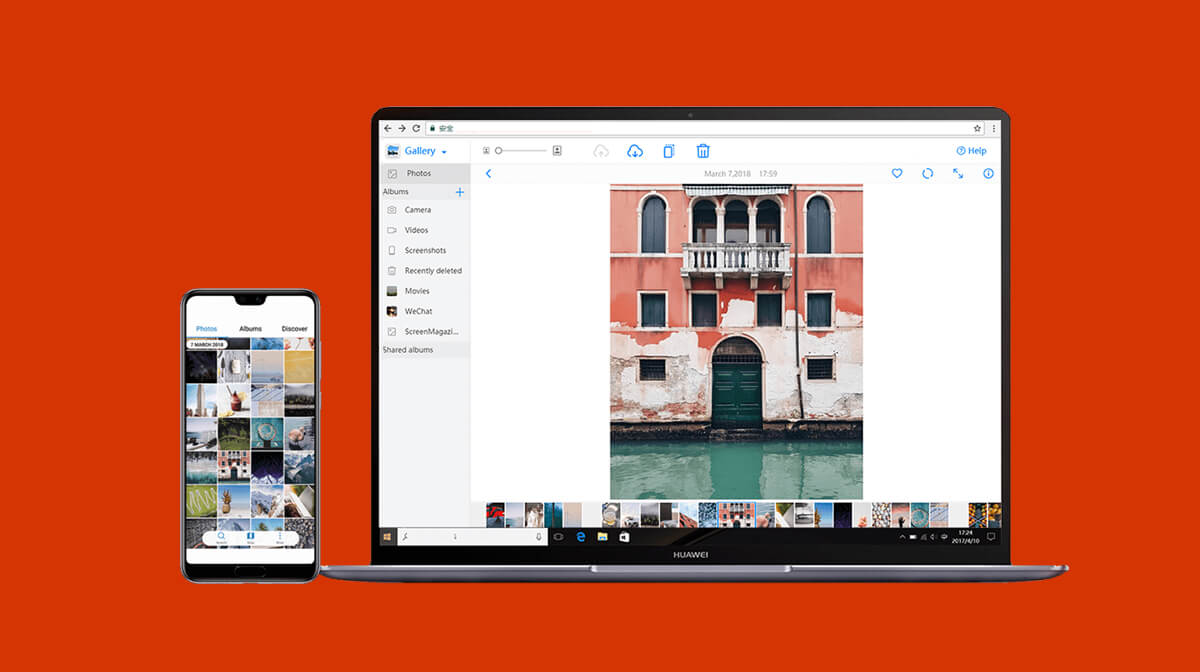Click the small thumbnail size icon
1200x672 pixels.
tap(486, 151)
